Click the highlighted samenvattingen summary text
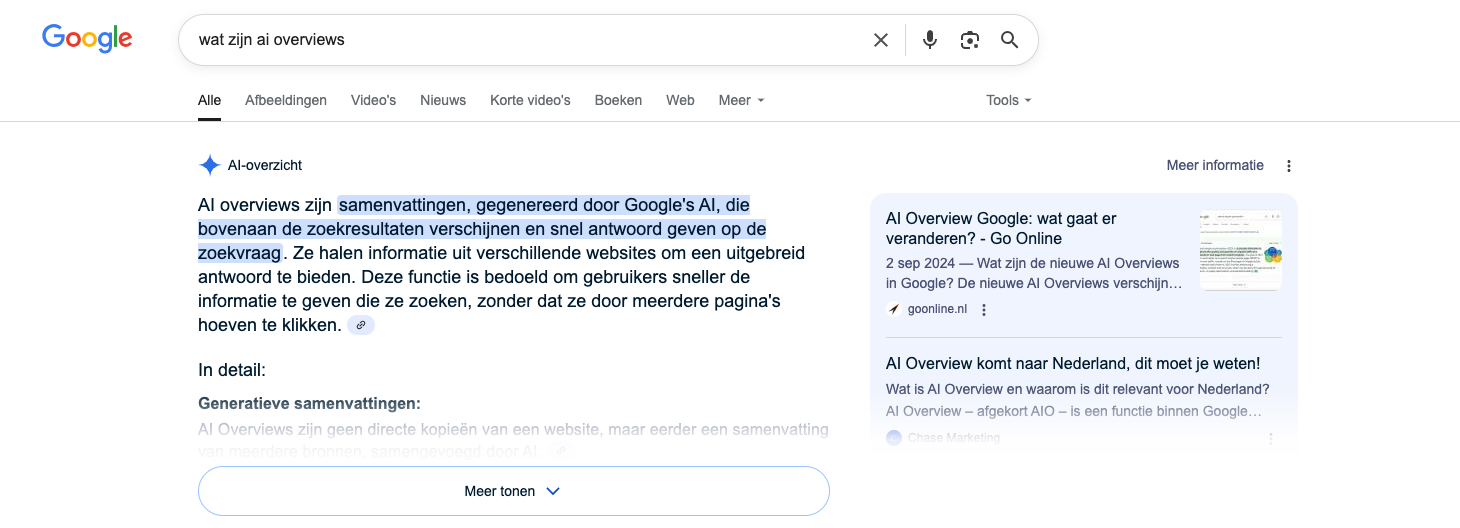The height and width of the screenshot is (528, 1460). coord(483,229)
